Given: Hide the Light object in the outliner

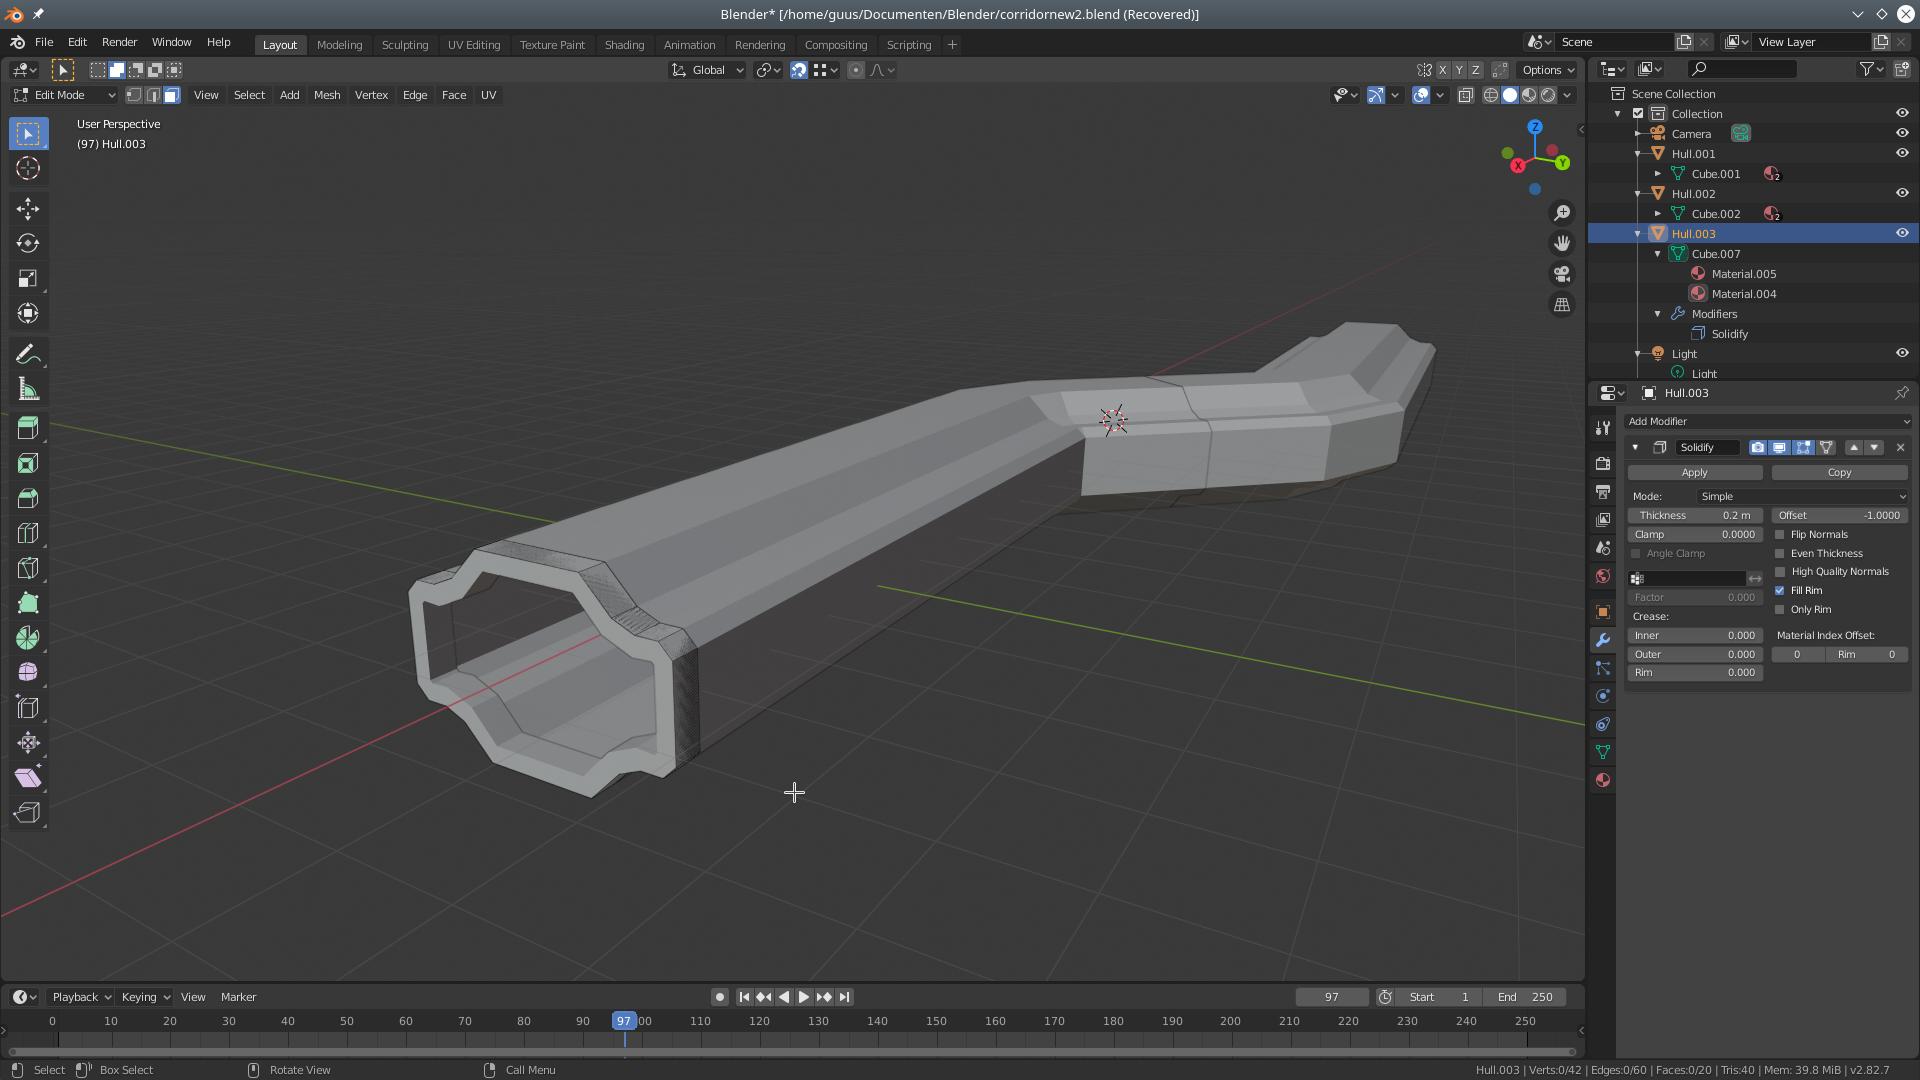Looking at the screenshot, I should (x=1901, y=353).
